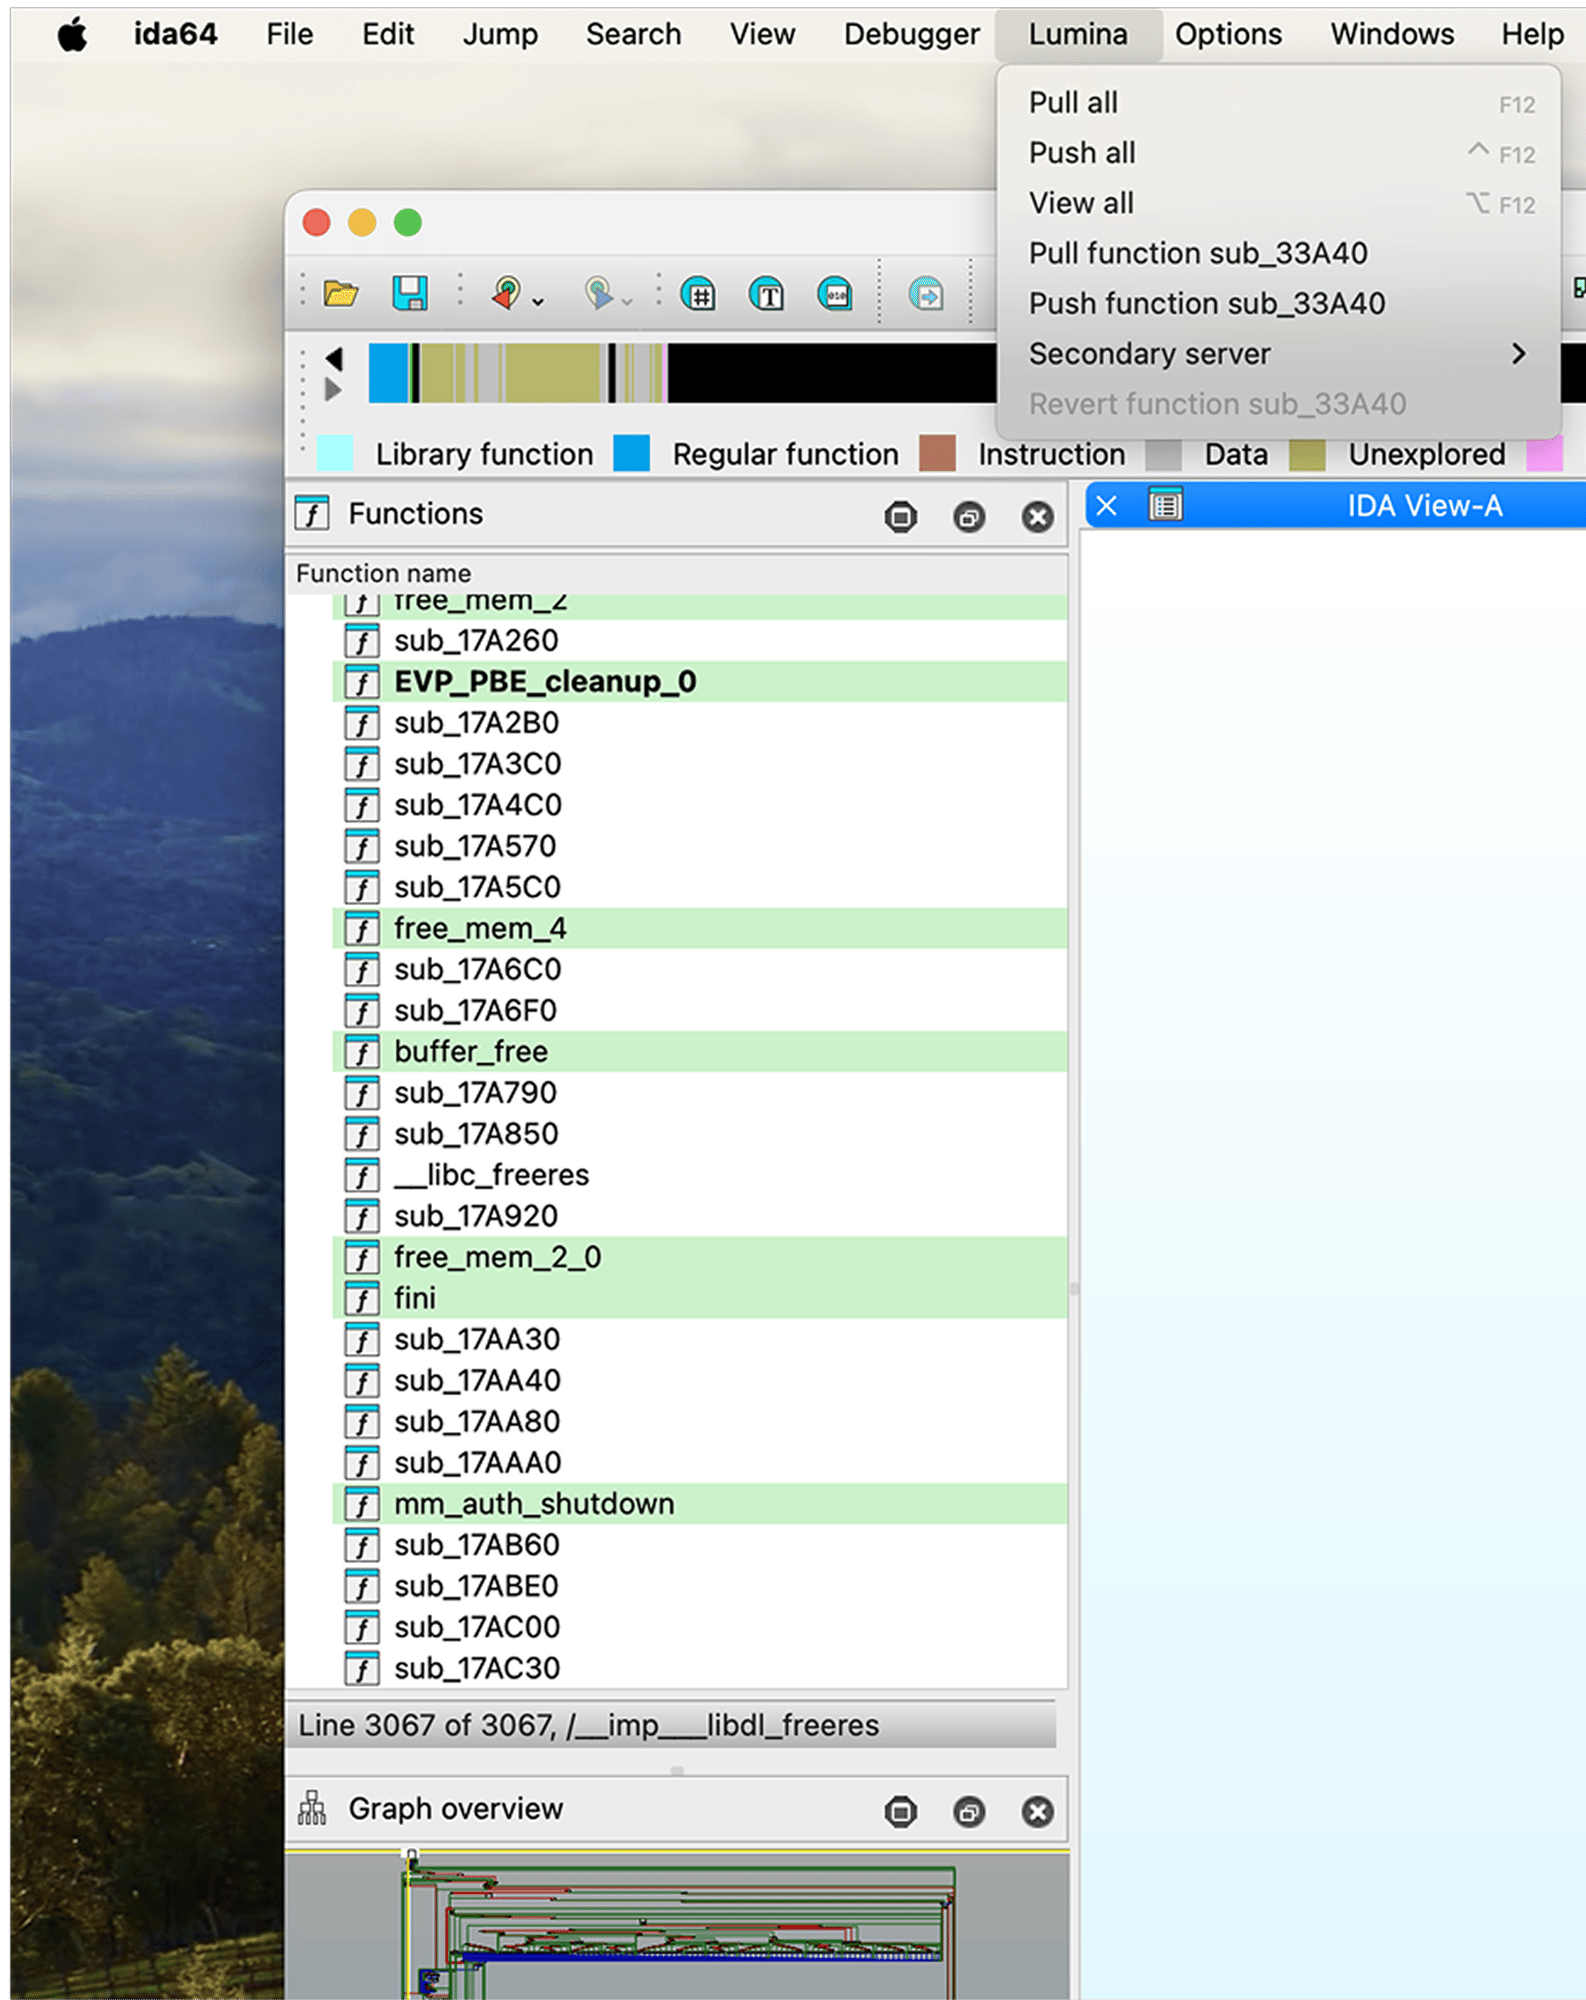Click the function icon beside sub_17A790
1586x2000 pixels.
[362, 1093]
